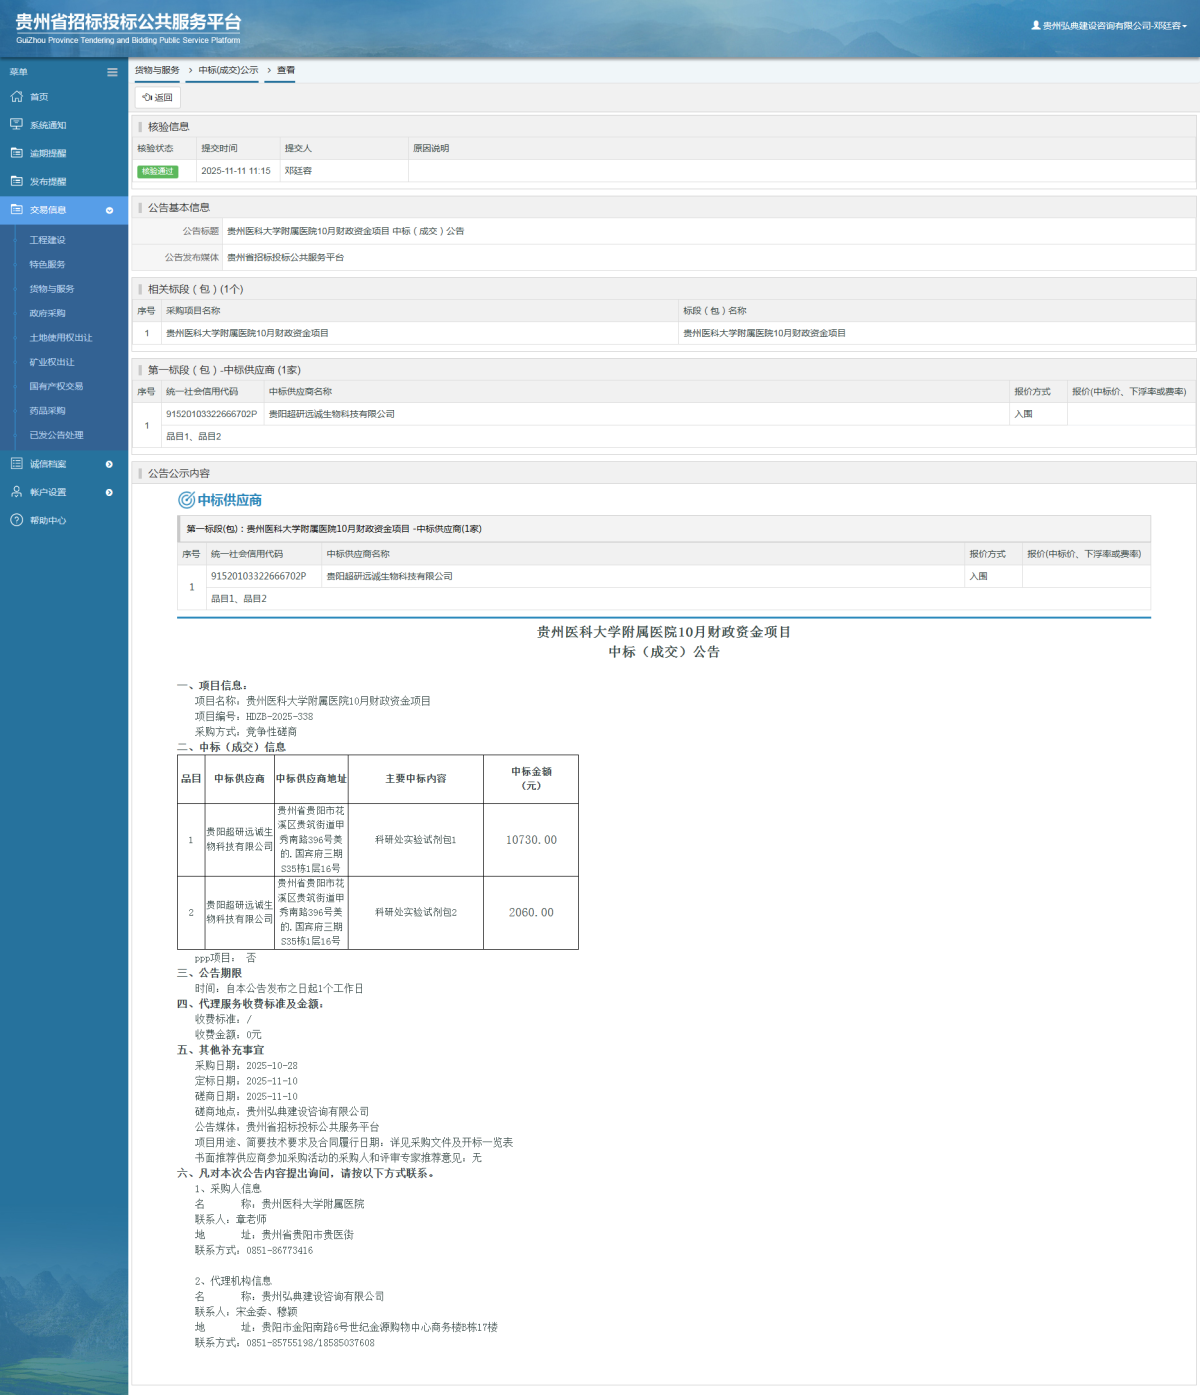Open 已发公告处理 sidebar item

pos(56,435)
